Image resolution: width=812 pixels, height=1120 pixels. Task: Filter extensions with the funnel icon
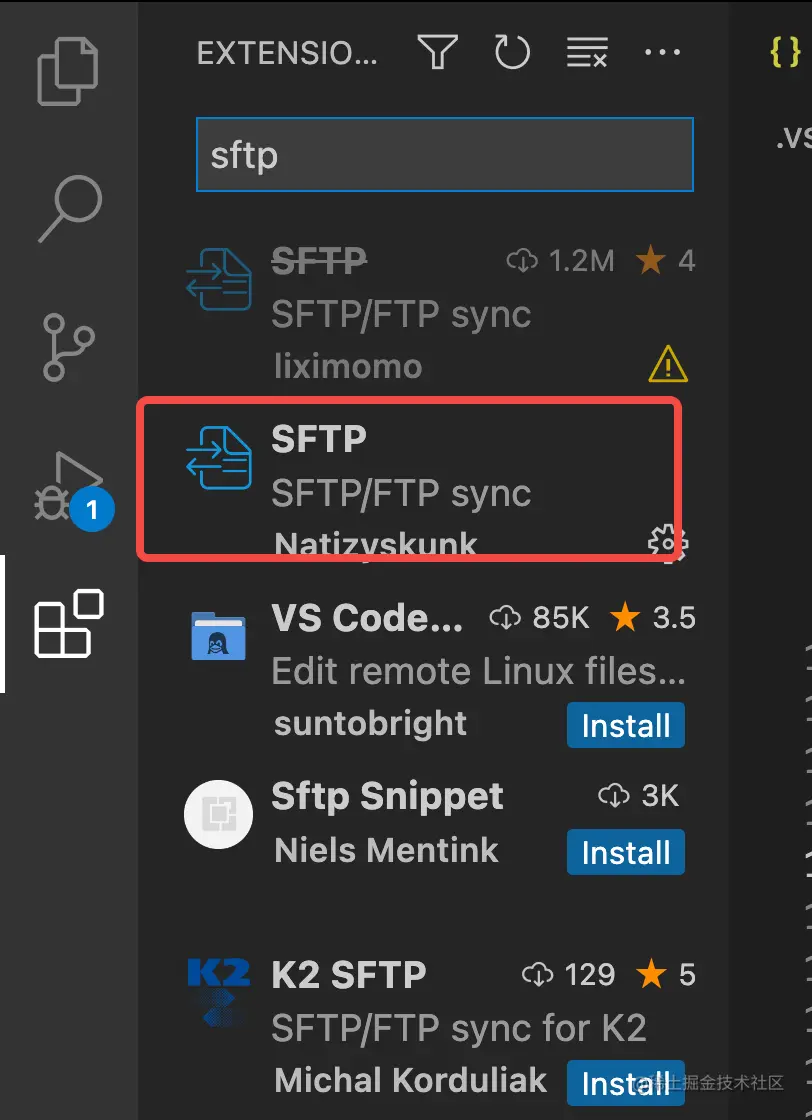tap(437, 52)
